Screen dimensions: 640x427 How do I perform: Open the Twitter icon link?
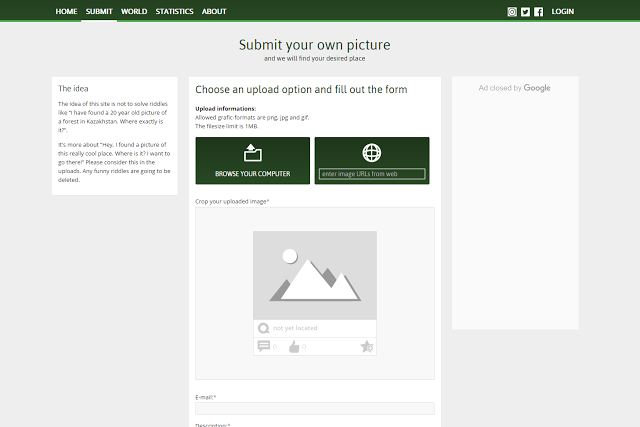point(525,12)
